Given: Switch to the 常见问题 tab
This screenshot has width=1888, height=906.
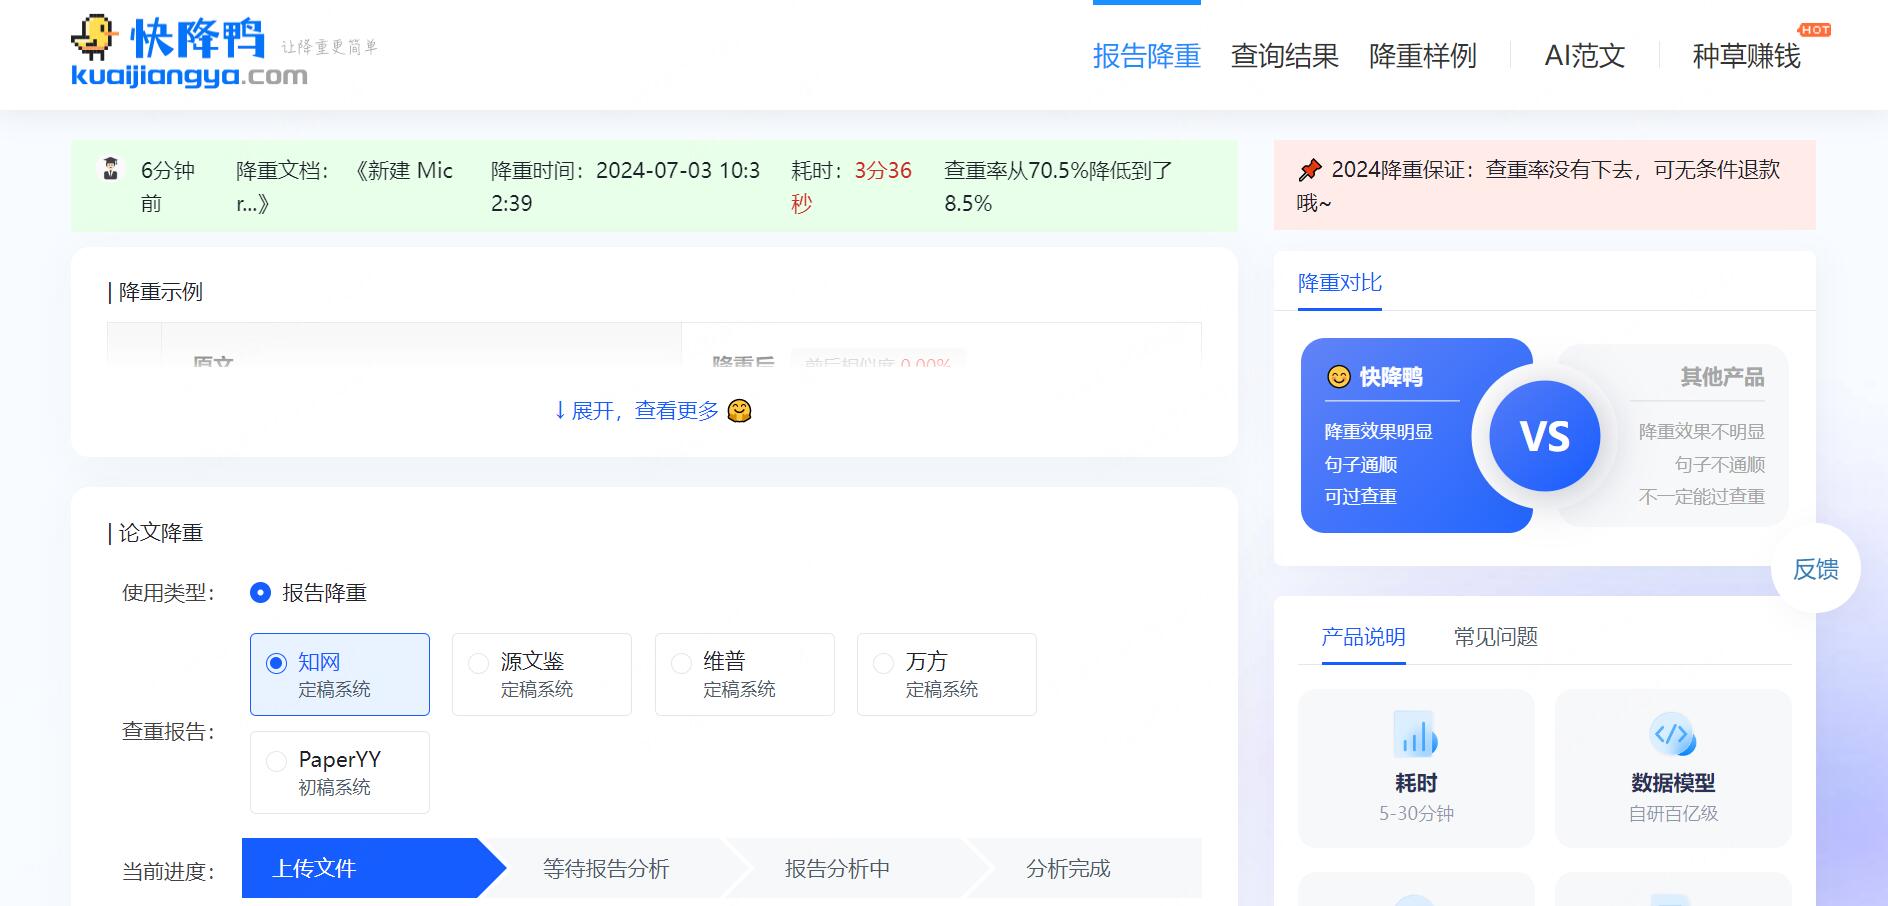Looking at the screenshot, I should point(1496,637).
